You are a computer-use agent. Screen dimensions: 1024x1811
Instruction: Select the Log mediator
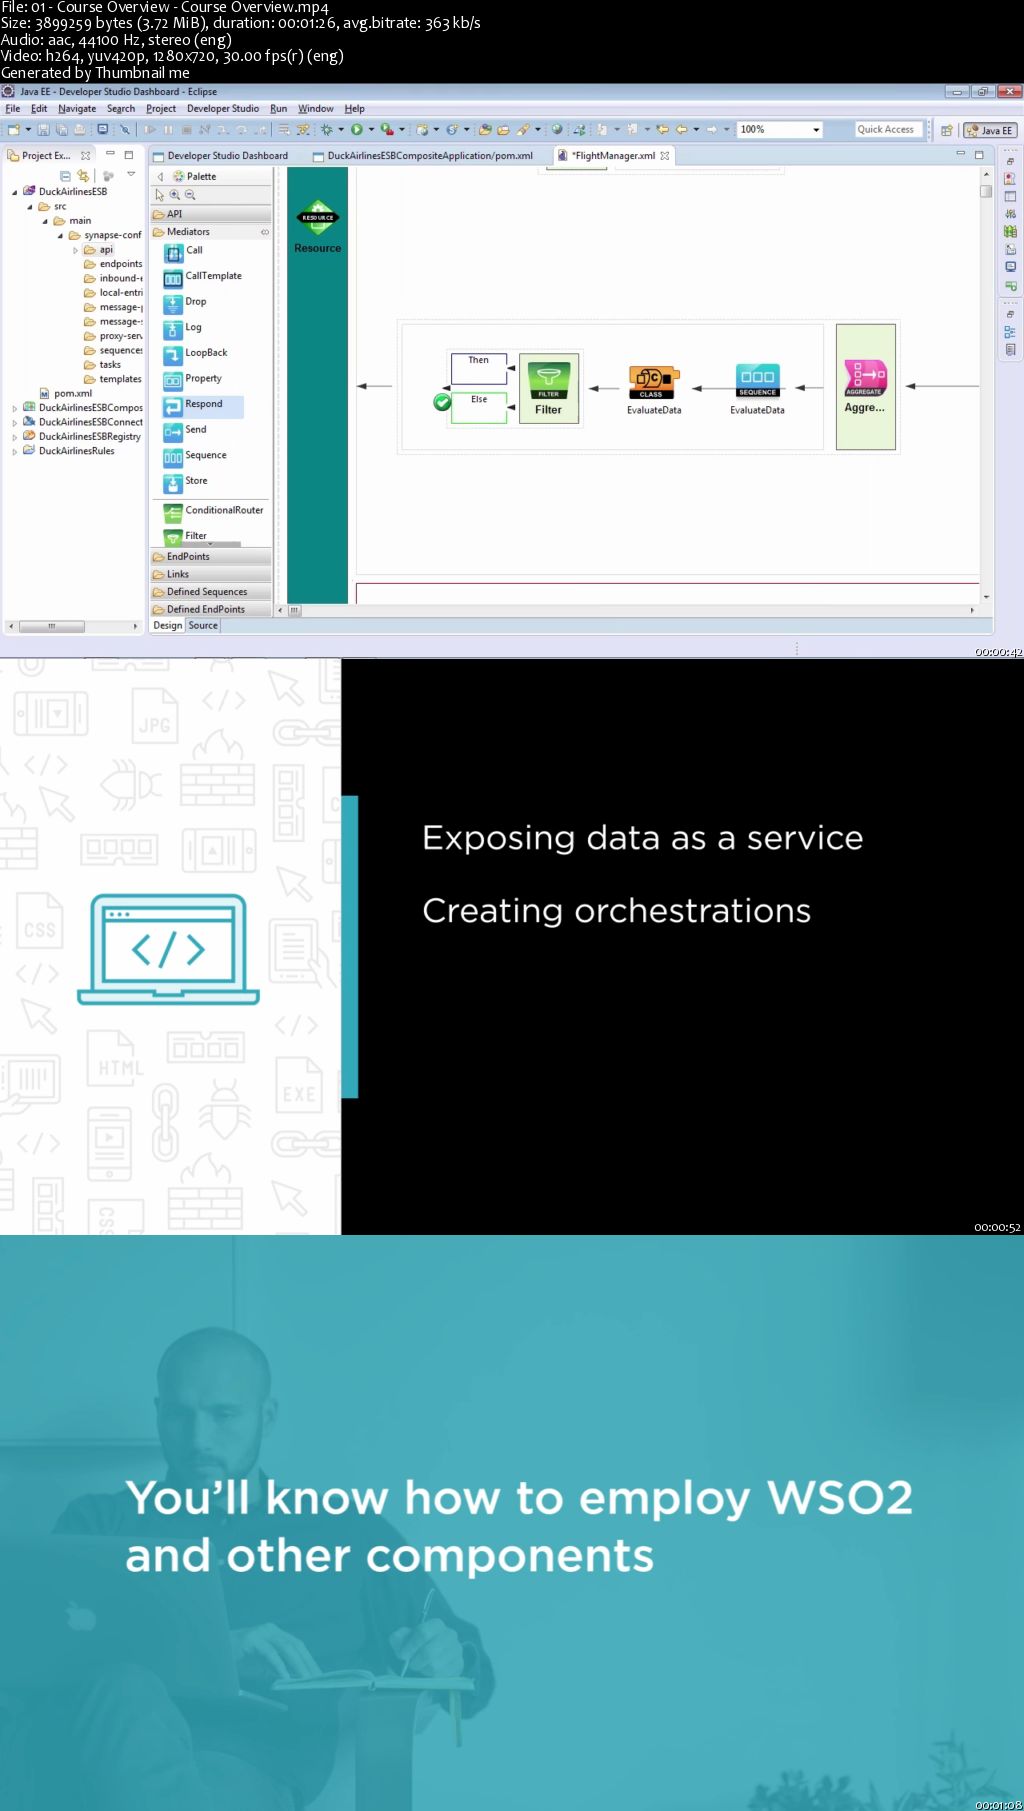(x=184, y=328)
